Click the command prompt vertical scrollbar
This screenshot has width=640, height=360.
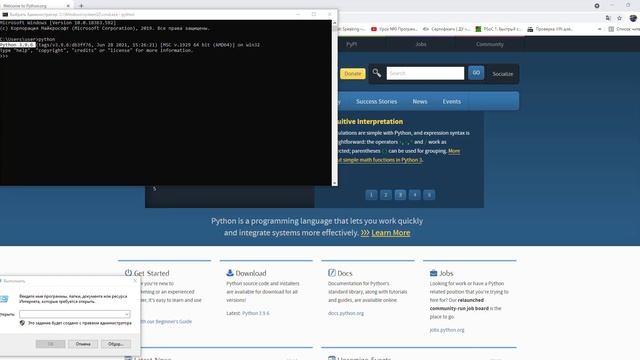click(335, 103)
